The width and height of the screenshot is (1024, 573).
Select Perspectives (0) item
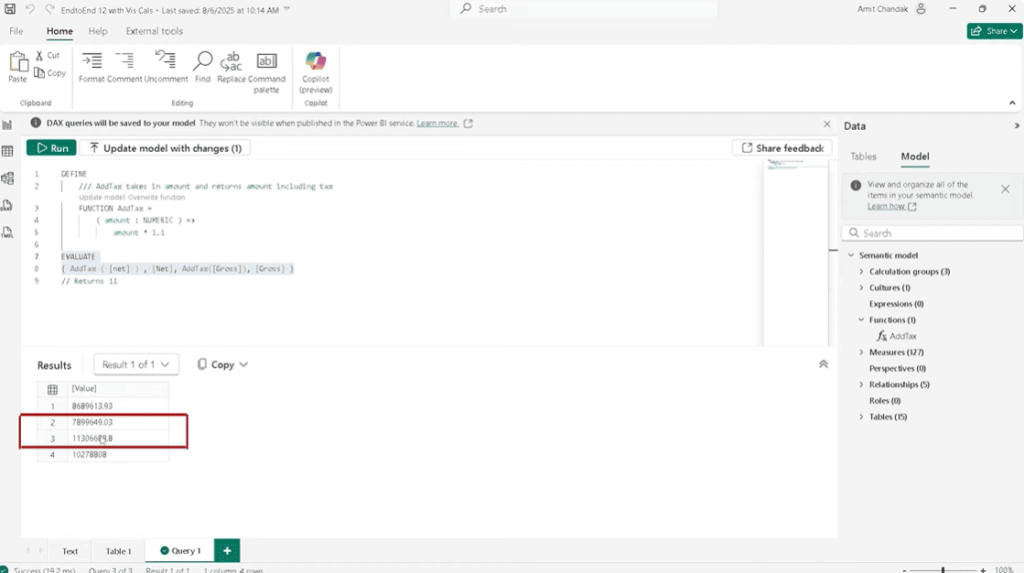(x=897, y=368)
